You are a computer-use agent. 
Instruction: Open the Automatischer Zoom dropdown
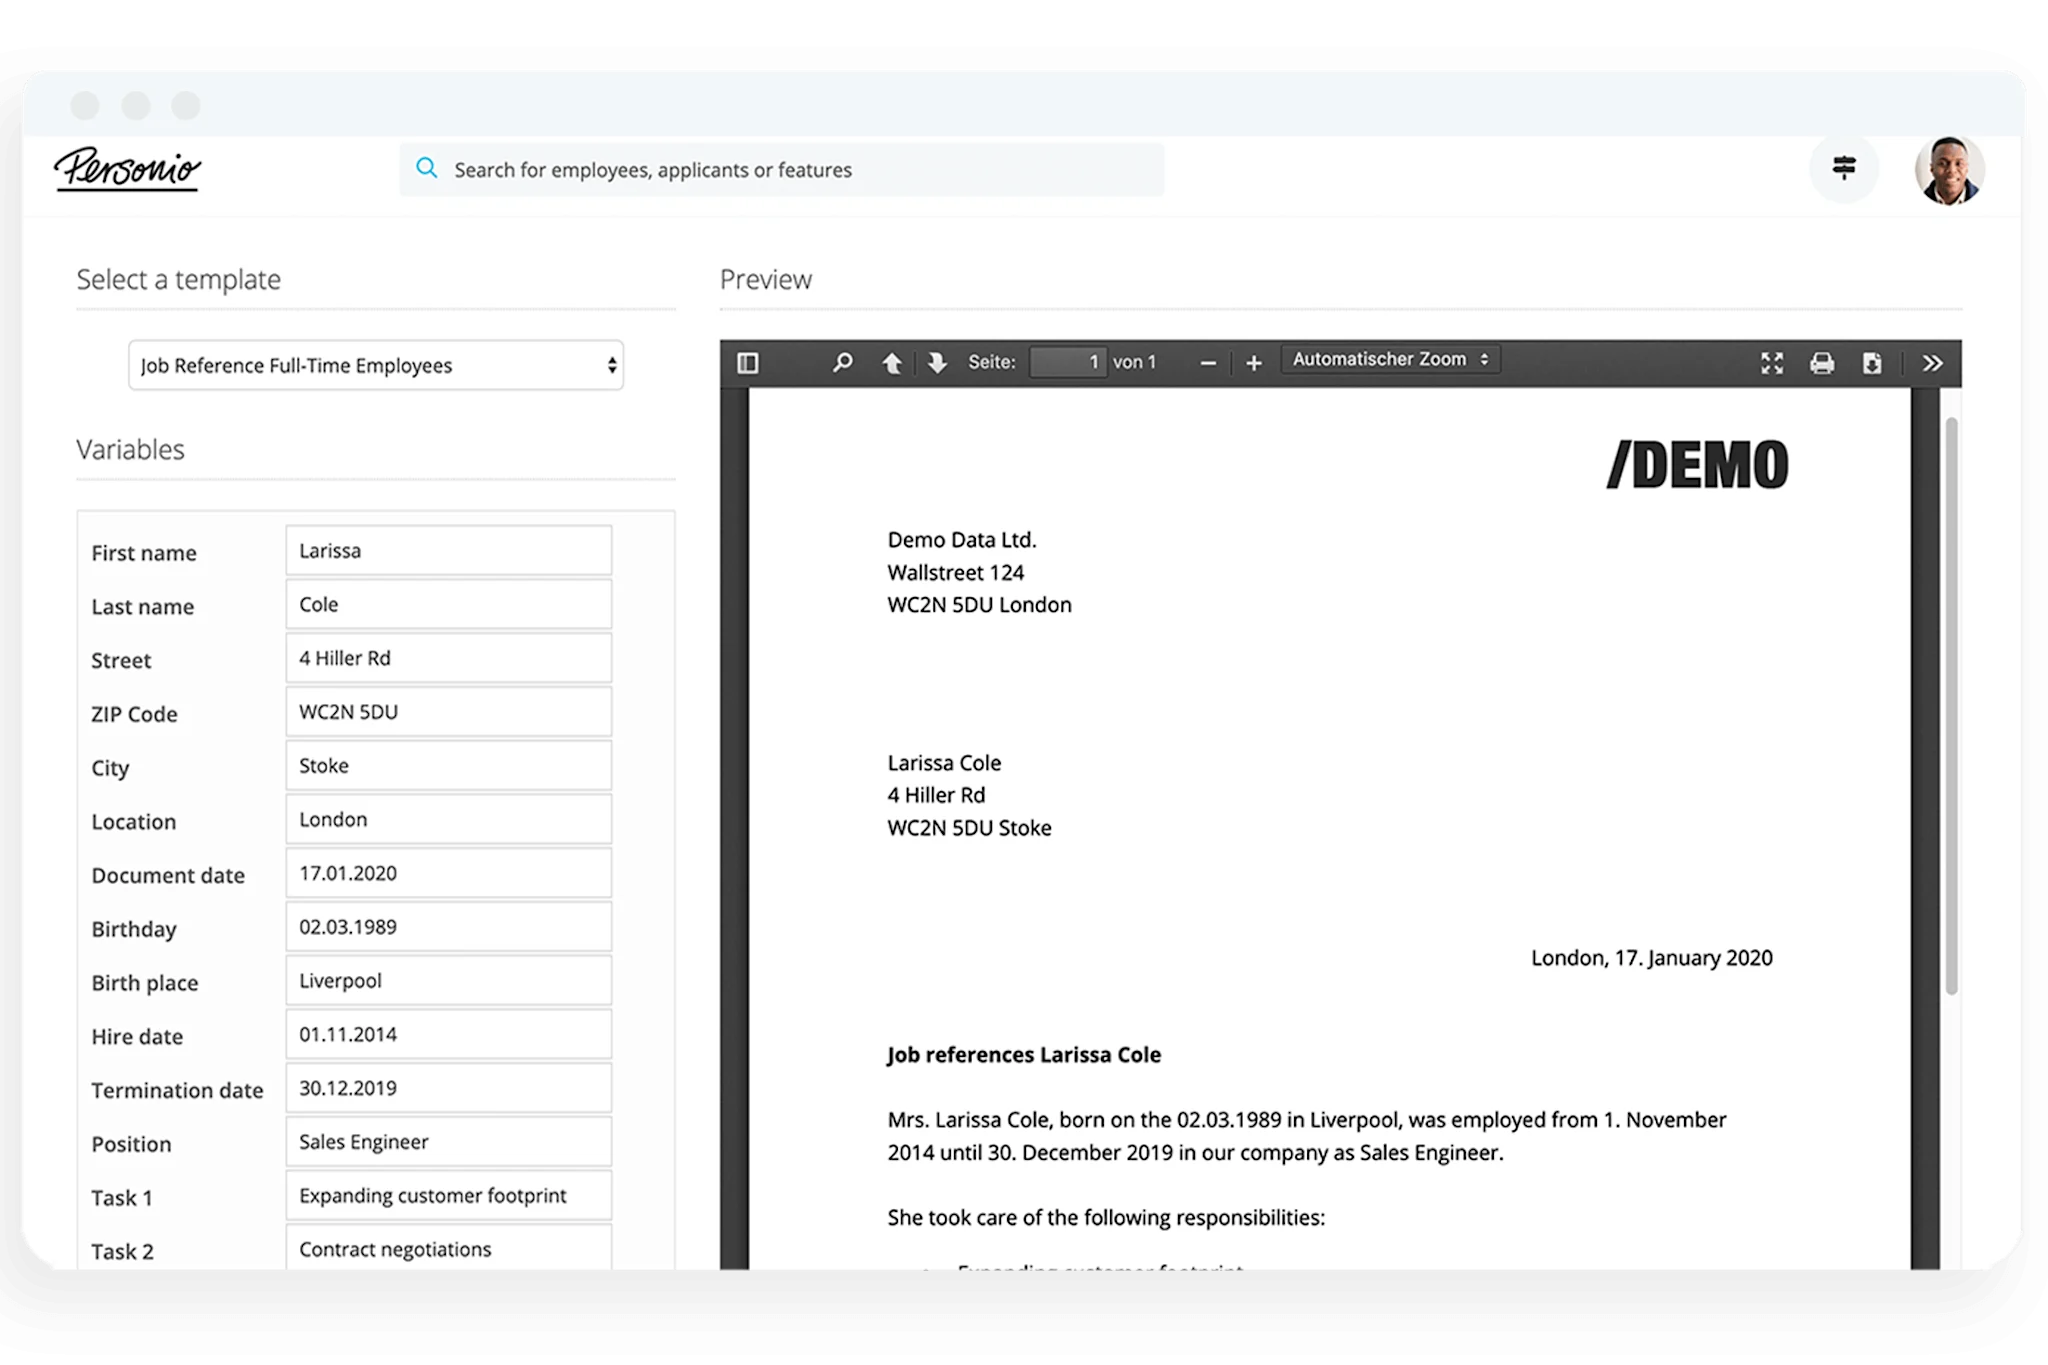coord(1390,360)
